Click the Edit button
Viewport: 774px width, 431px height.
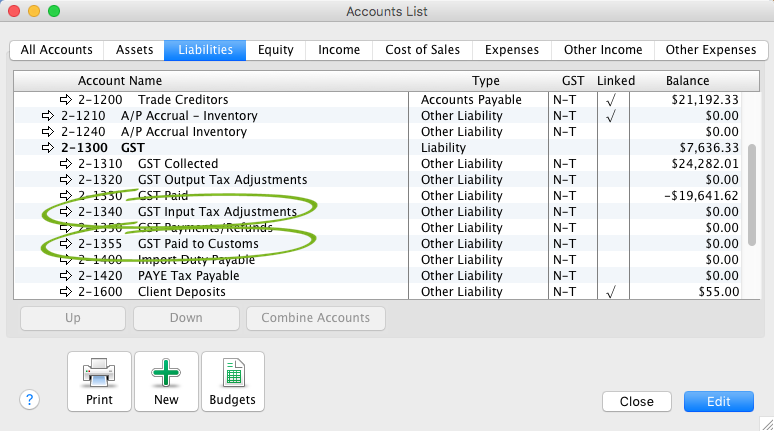[x=718, y=401]
